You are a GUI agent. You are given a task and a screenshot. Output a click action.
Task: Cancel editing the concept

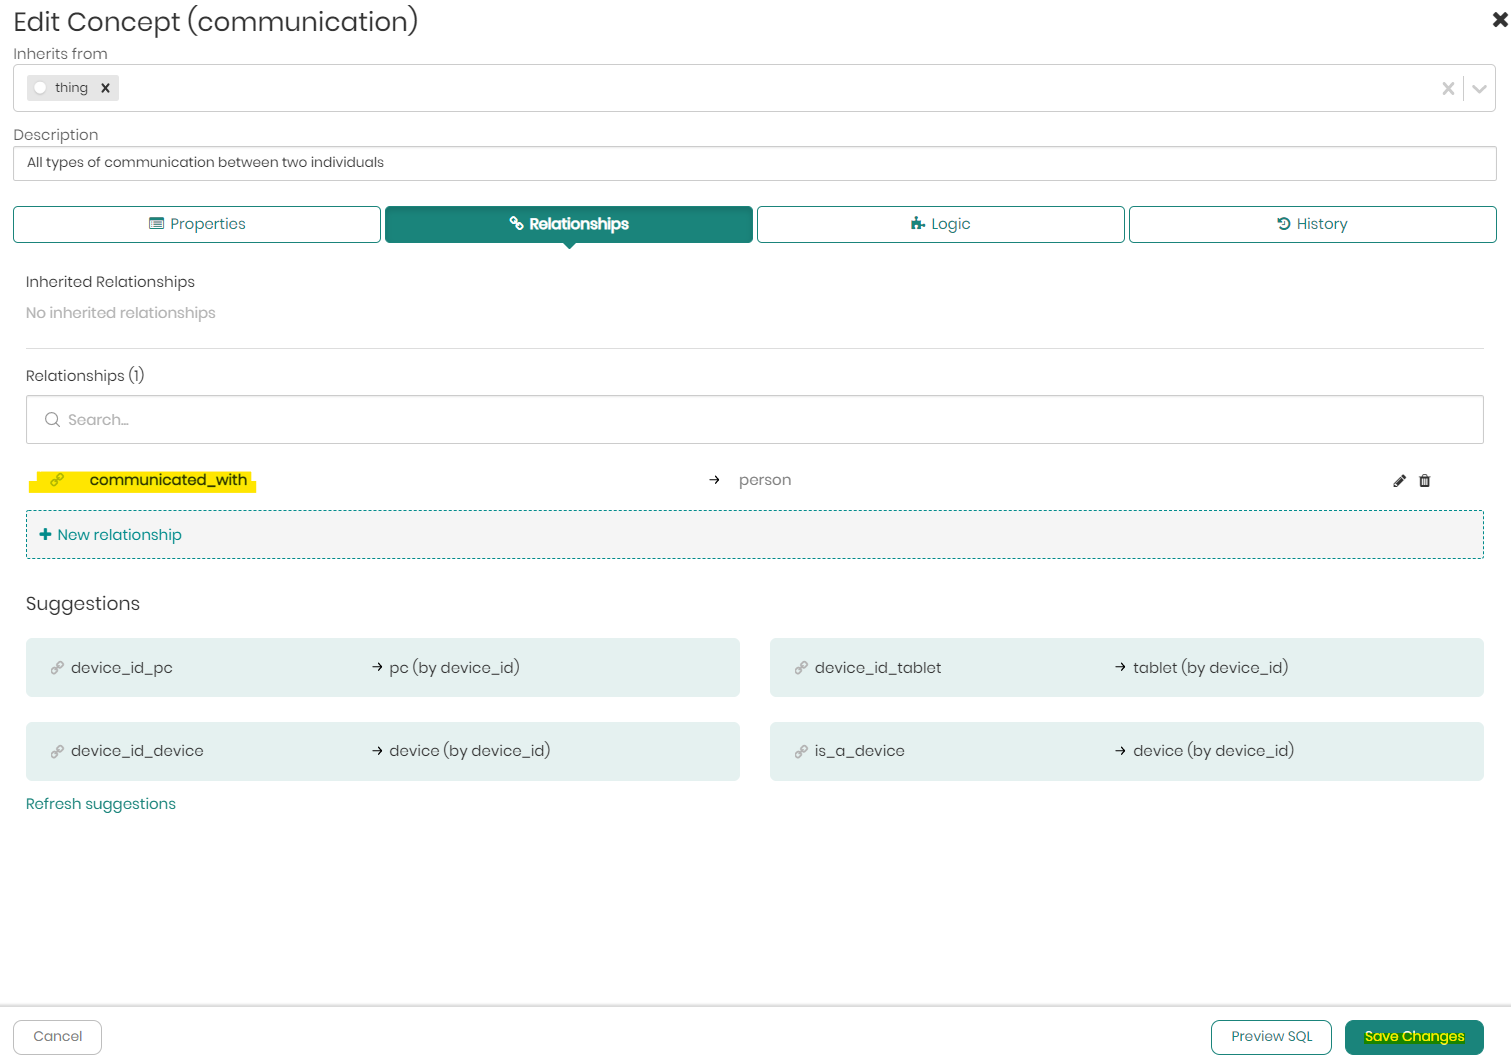(x=57, y=1037)
